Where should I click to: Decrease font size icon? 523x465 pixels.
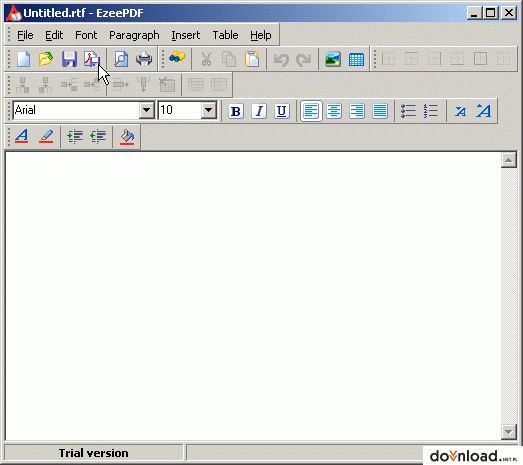coord(461,111)
